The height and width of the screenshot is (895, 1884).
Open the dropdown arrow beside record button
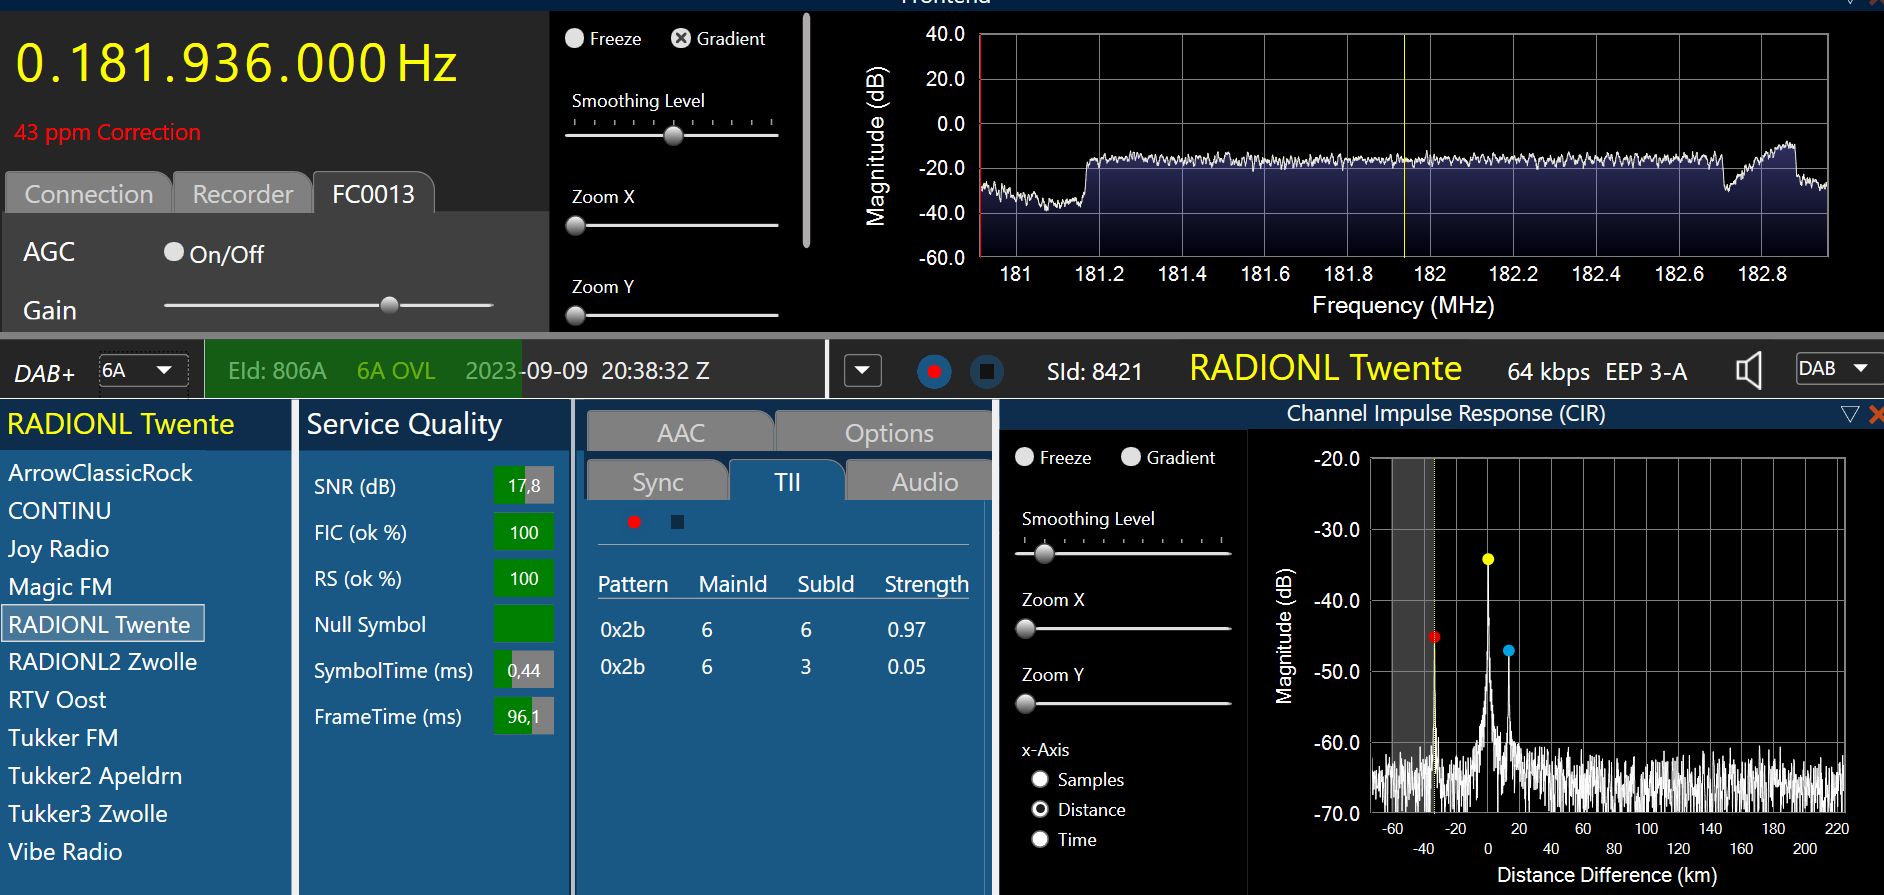(862, 371)
